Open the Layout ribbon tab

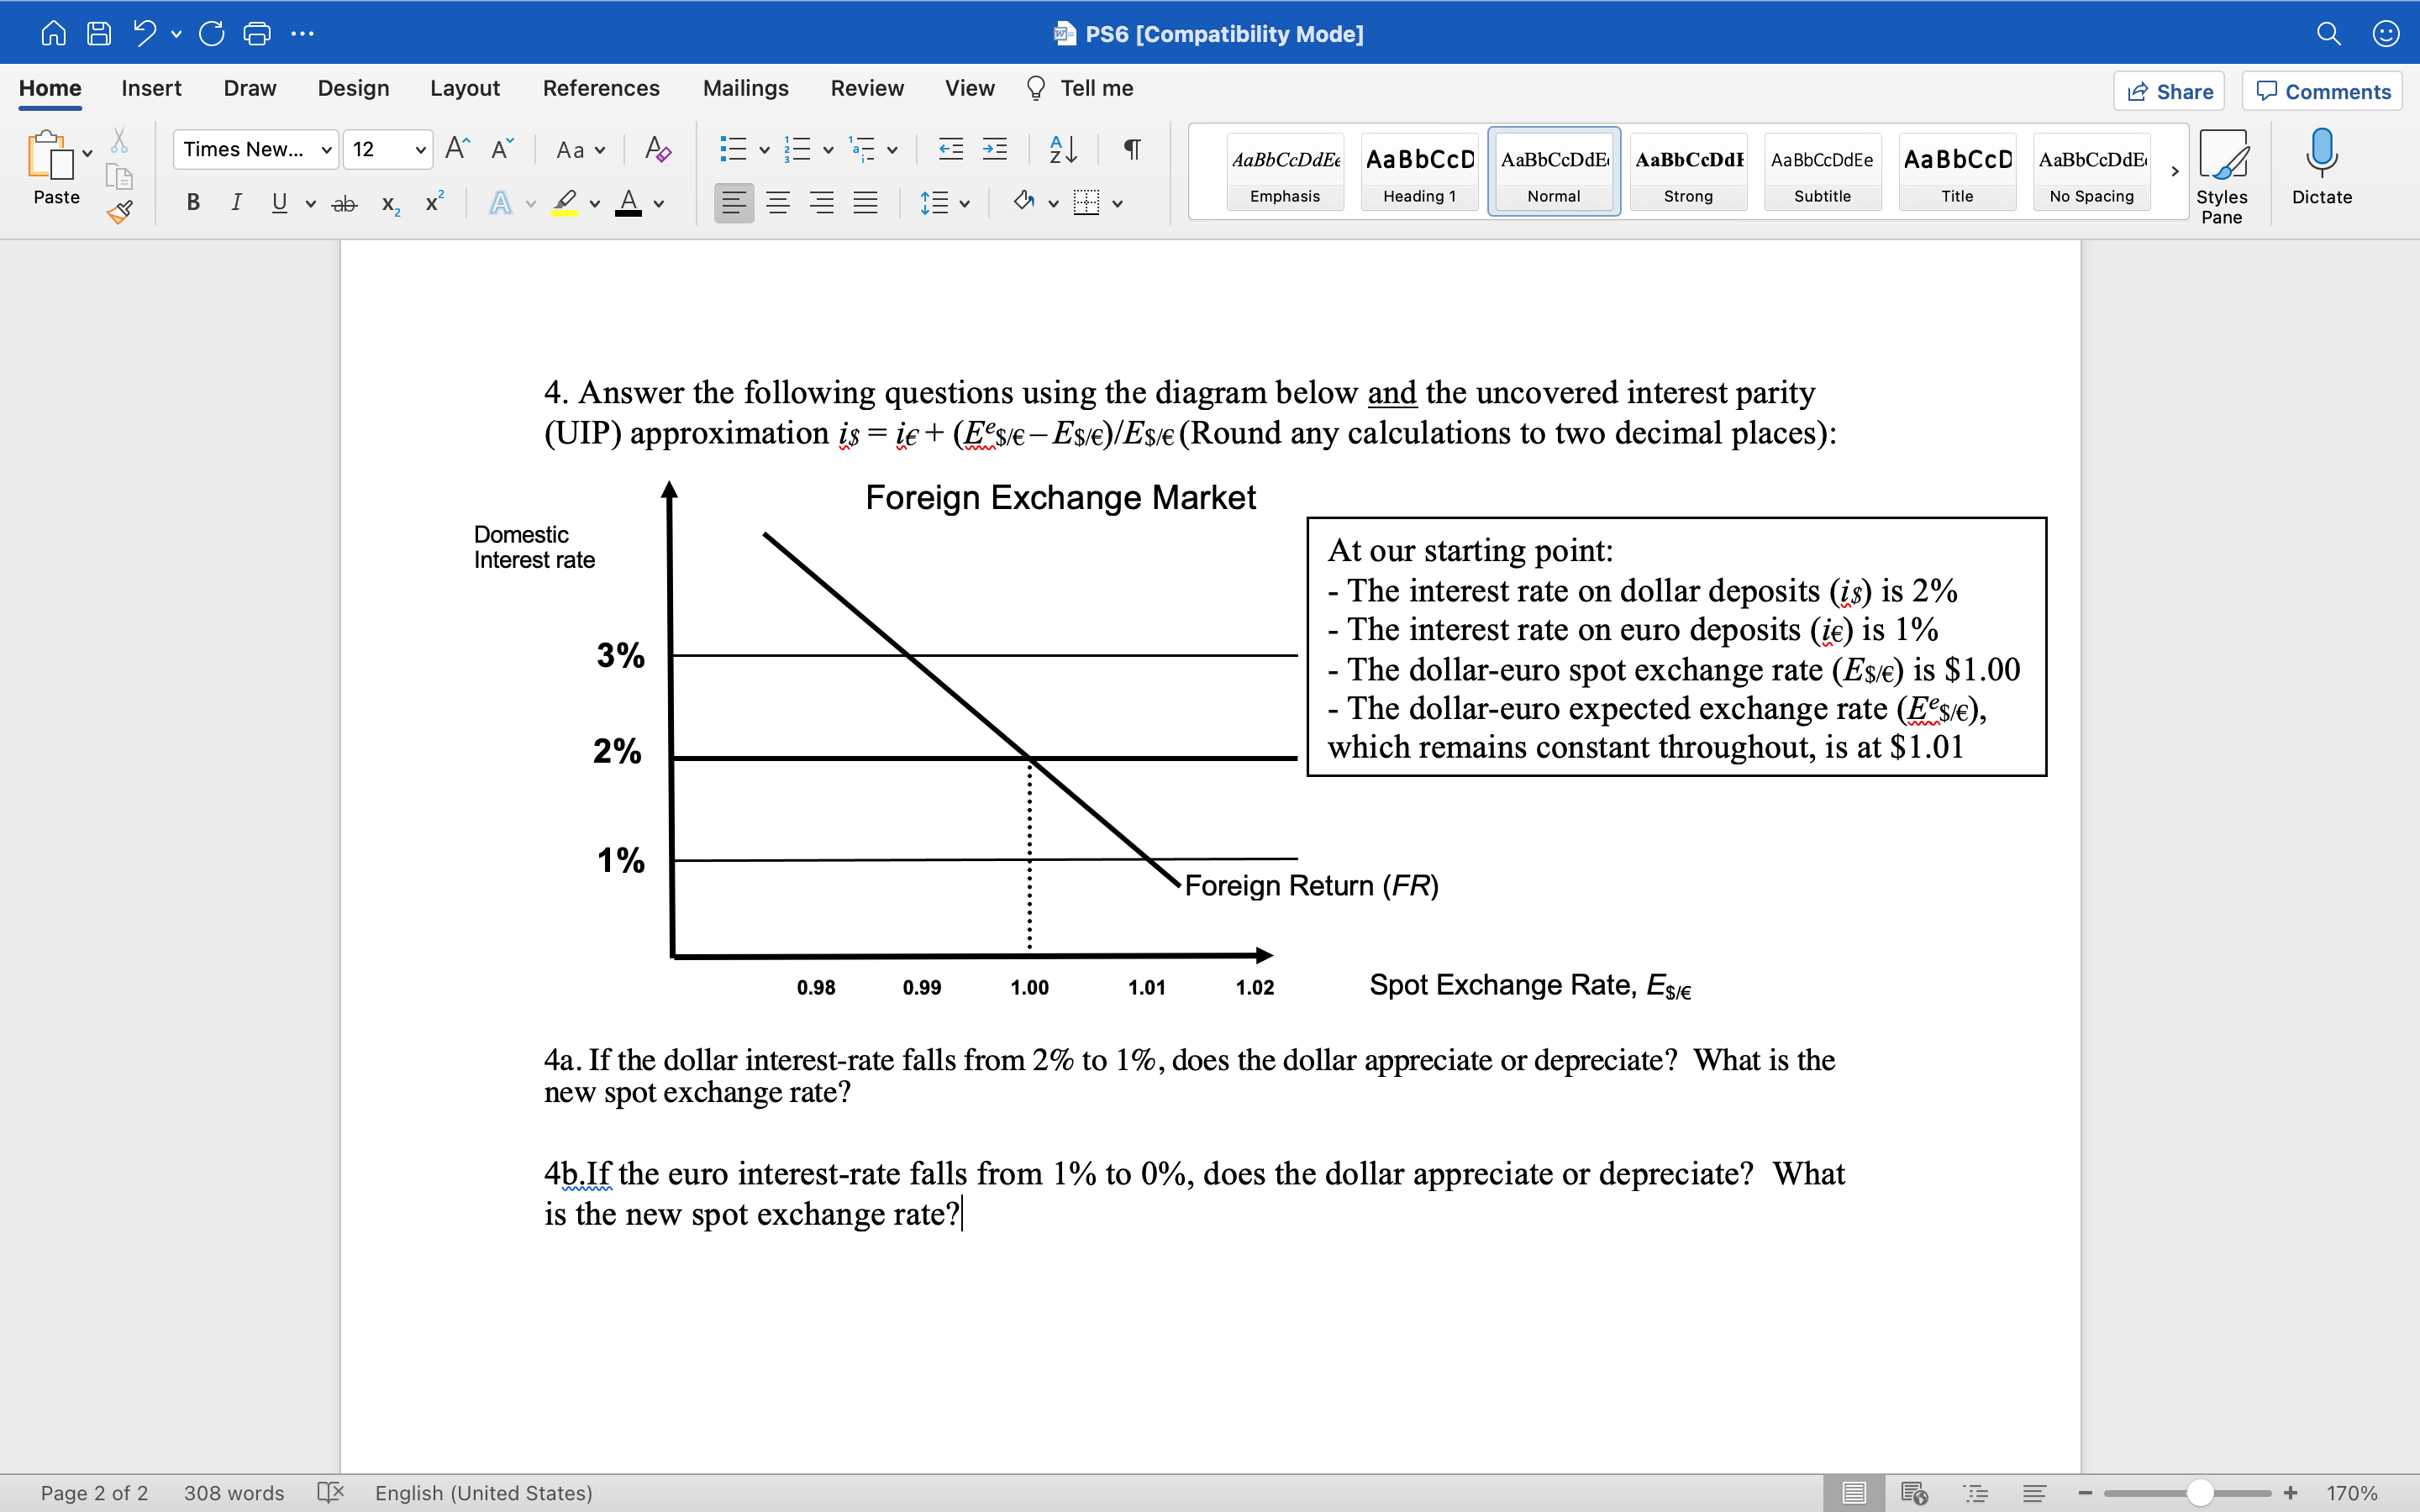click(x=464, y=88)
